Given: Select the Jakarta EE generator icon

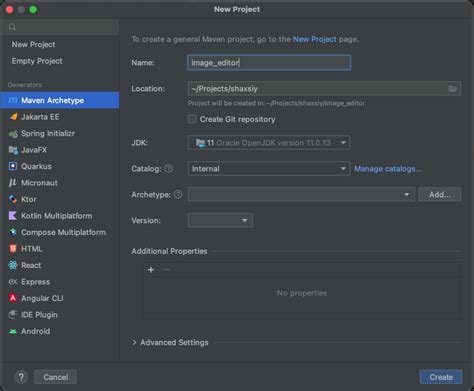Looking at the screenshot, I should point(13,117).
